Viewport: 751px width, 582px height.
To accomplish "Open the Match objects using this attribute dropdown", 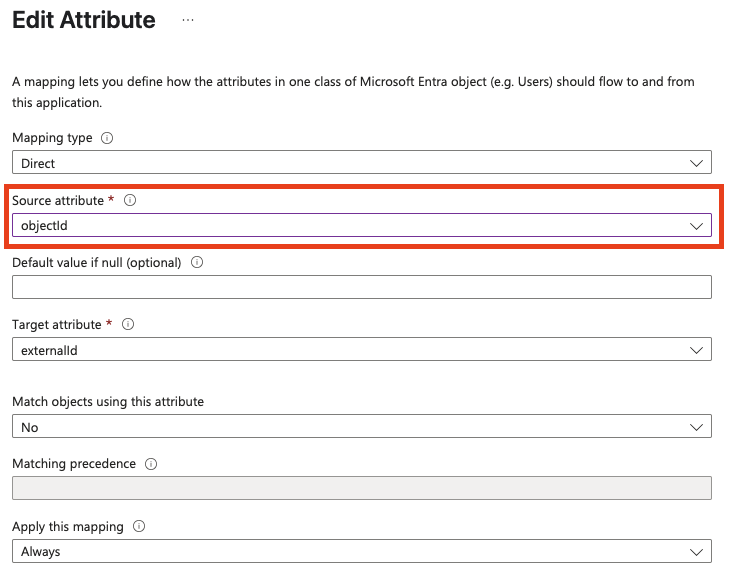I will tap(361, 427).
